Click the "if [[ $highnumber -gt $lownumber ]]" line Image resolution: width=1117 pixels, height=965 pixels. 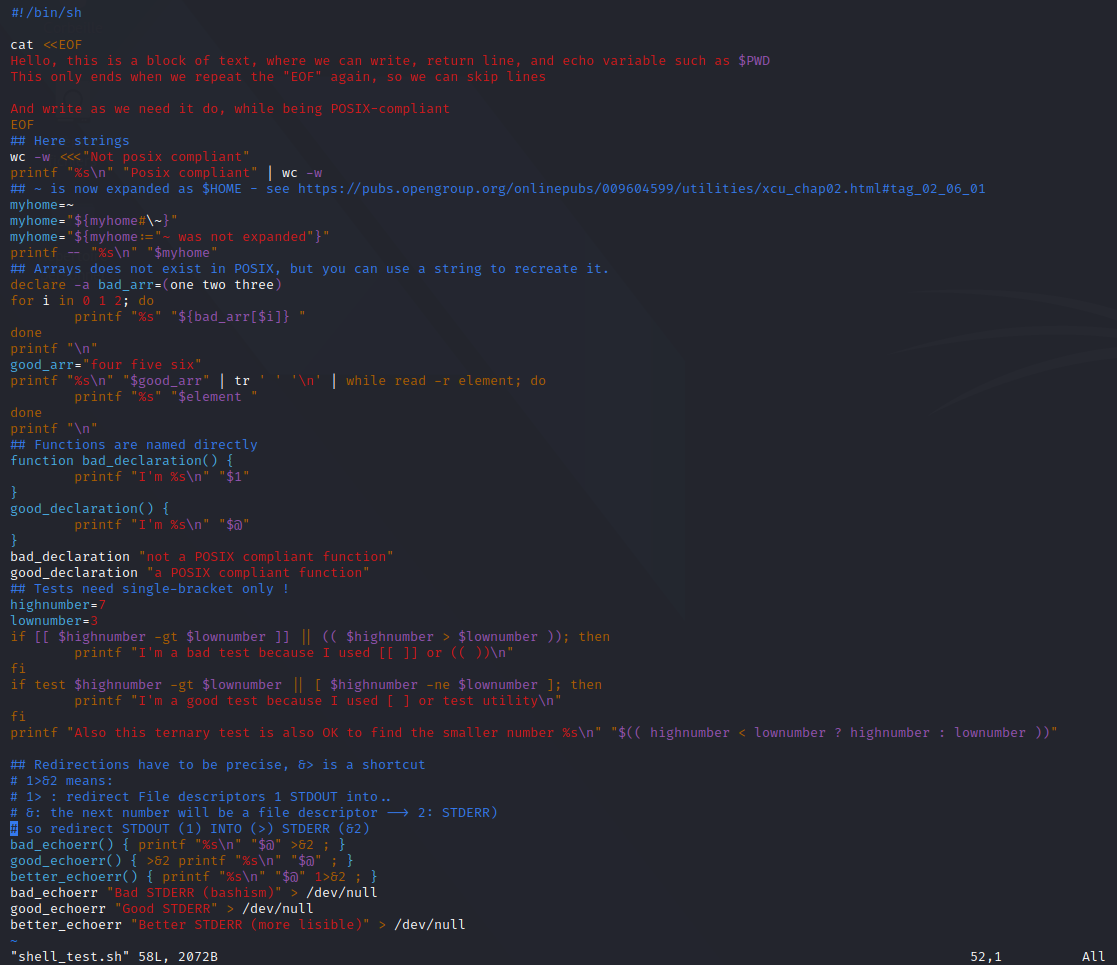point(310,637)
